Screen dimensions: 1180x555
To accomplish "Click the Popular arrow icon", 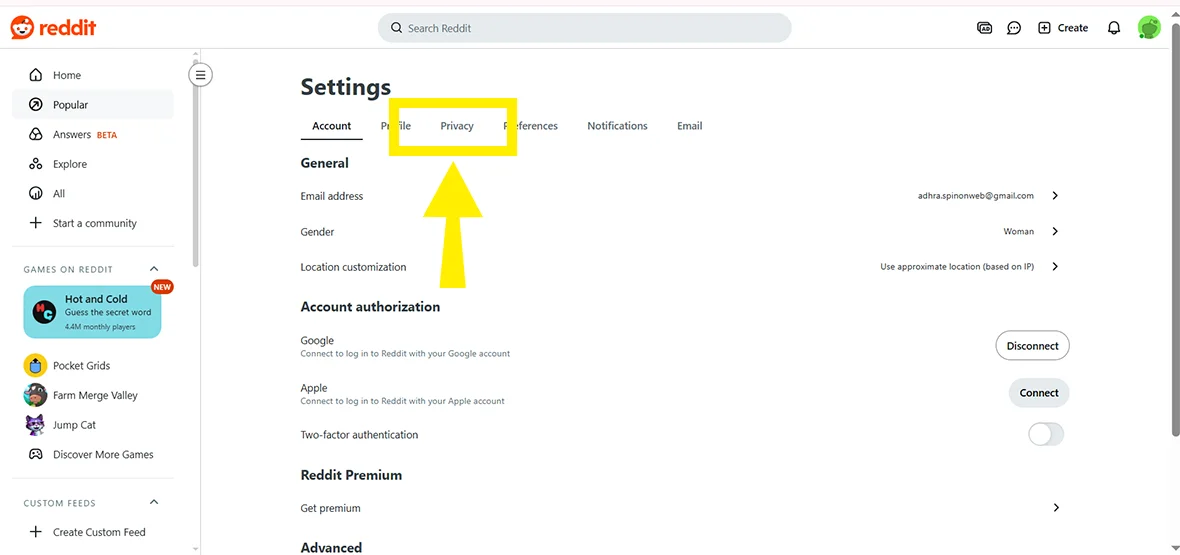I will click(x=35, y=105).
